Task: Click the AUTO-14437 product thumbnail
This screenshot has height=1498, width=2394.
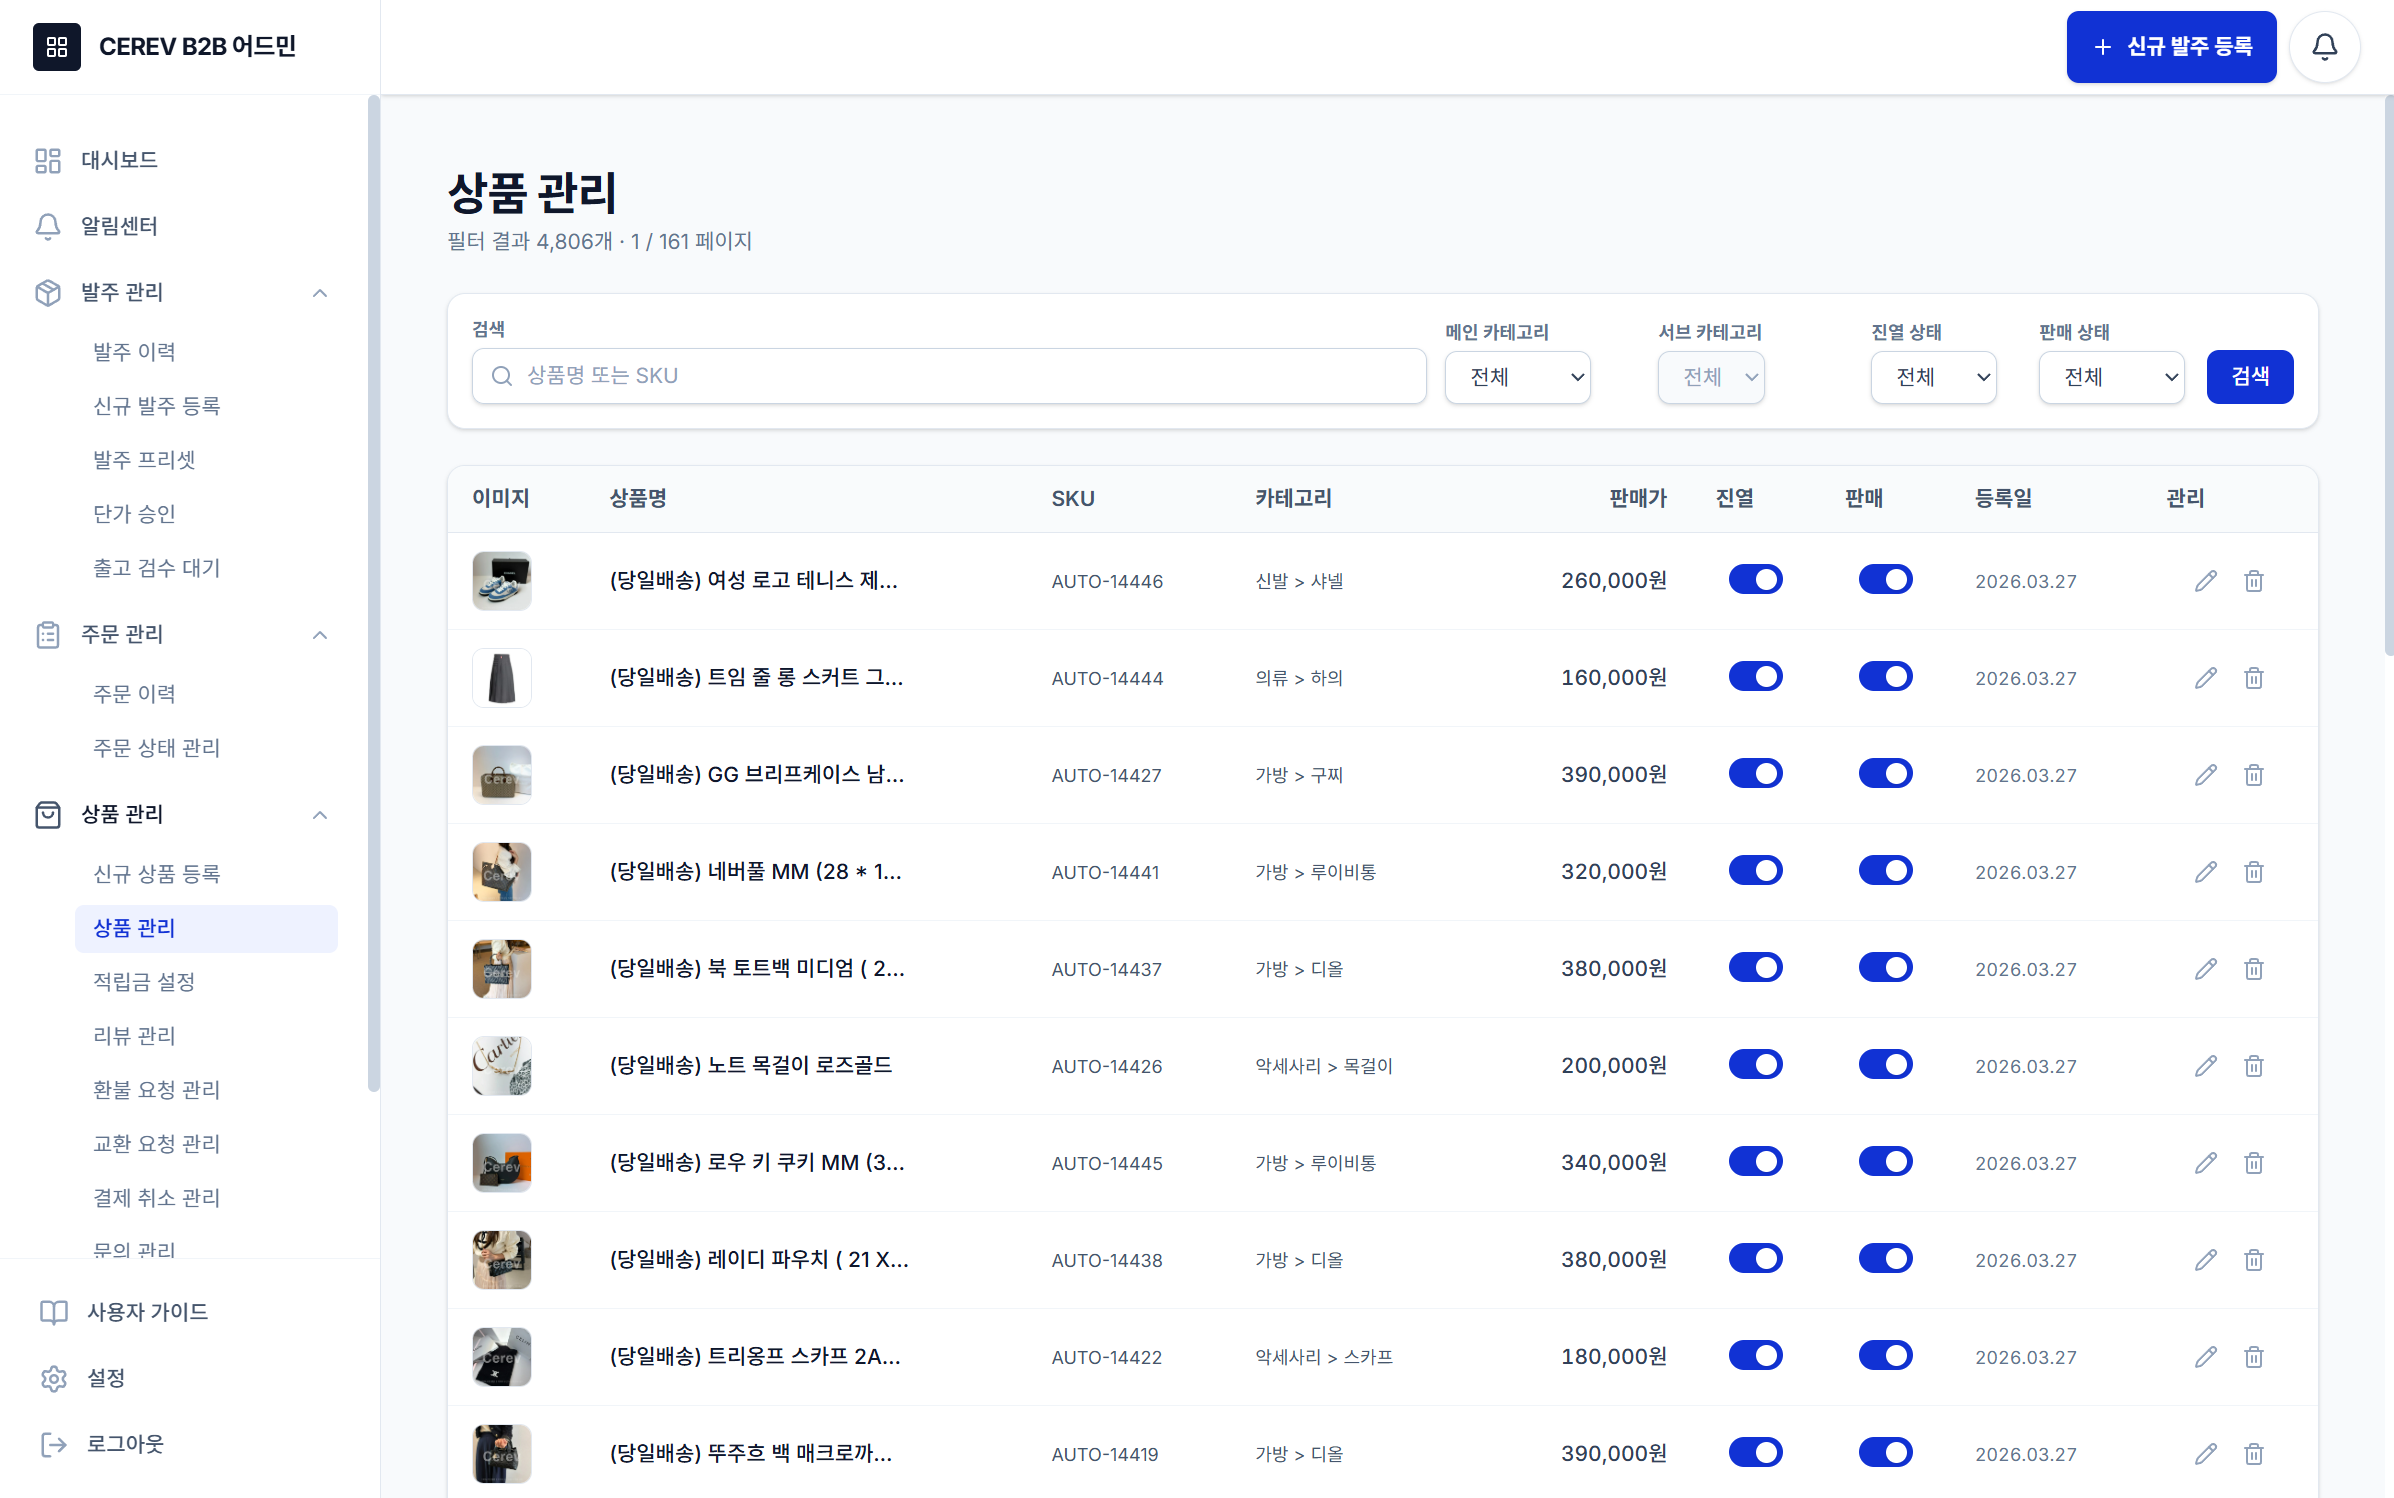Action: (502, 968)
